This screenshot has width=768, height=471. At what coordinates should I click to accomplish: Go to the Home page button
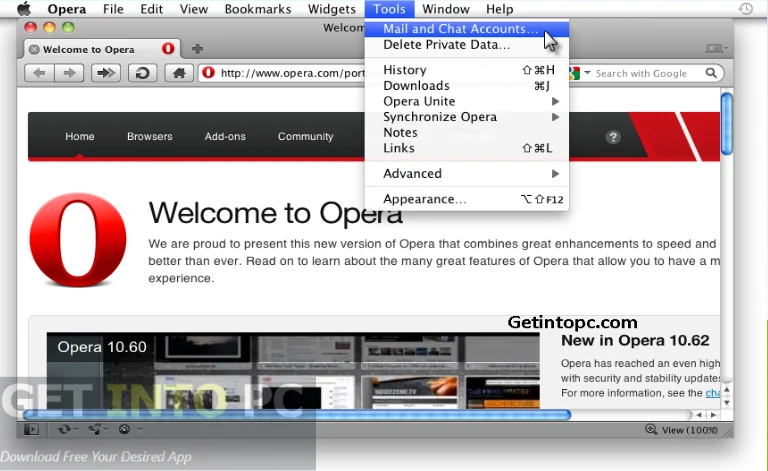[179, 73]
